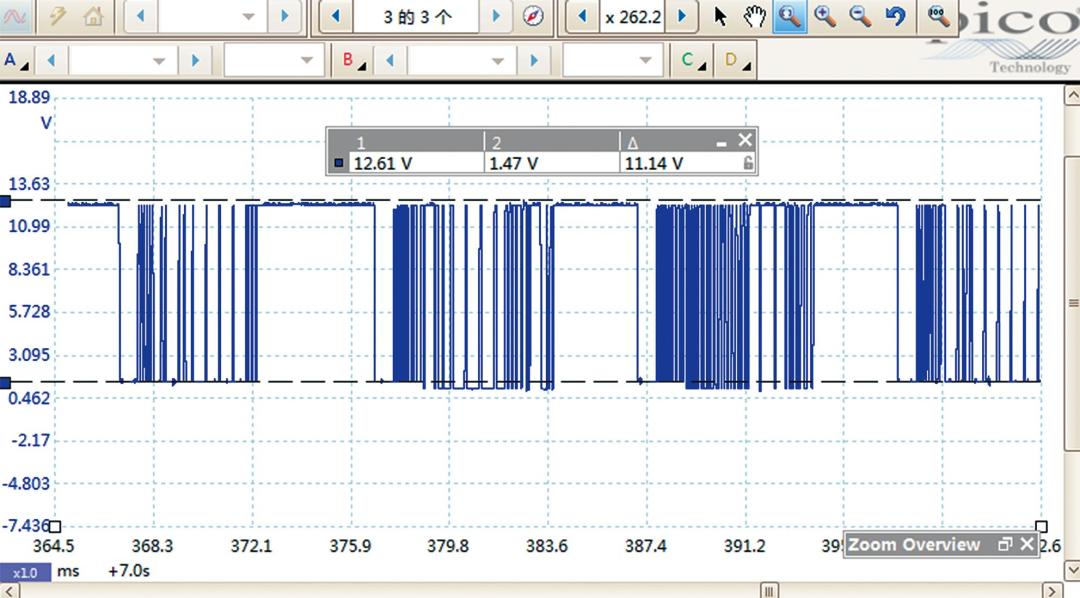Screen dimensions: 1080x598
Task: Open Channel A options button
Action: pos(14,61)
